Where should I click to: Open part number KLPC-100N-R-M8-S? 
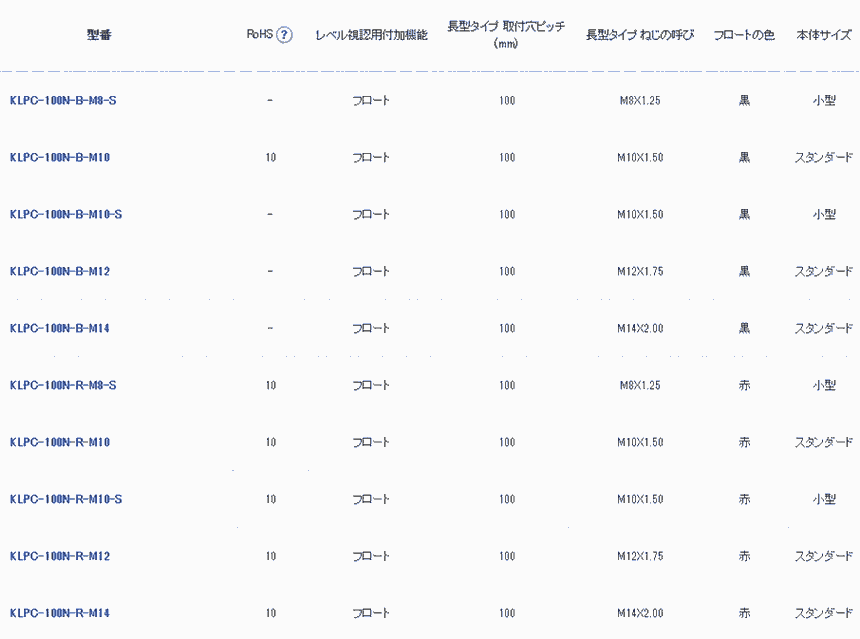coord(63,386)
